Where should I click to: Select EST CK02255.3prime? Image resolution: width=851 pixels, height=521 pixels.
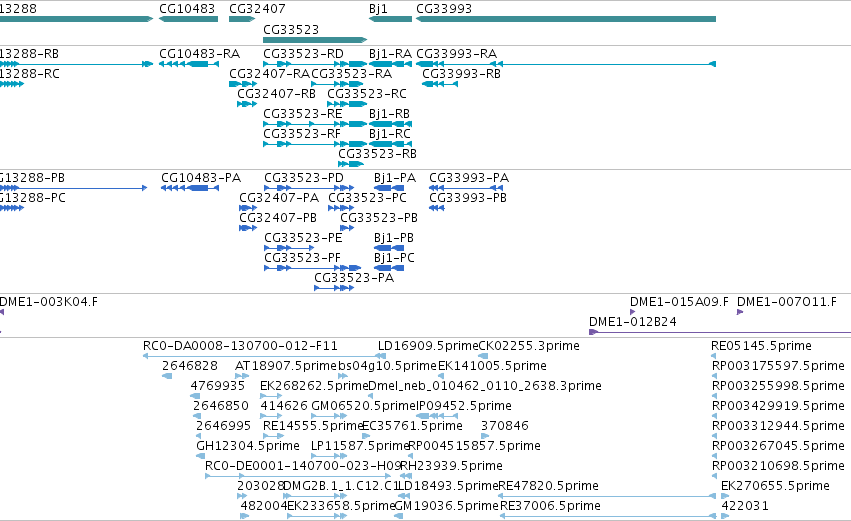(x=482, y=357)
